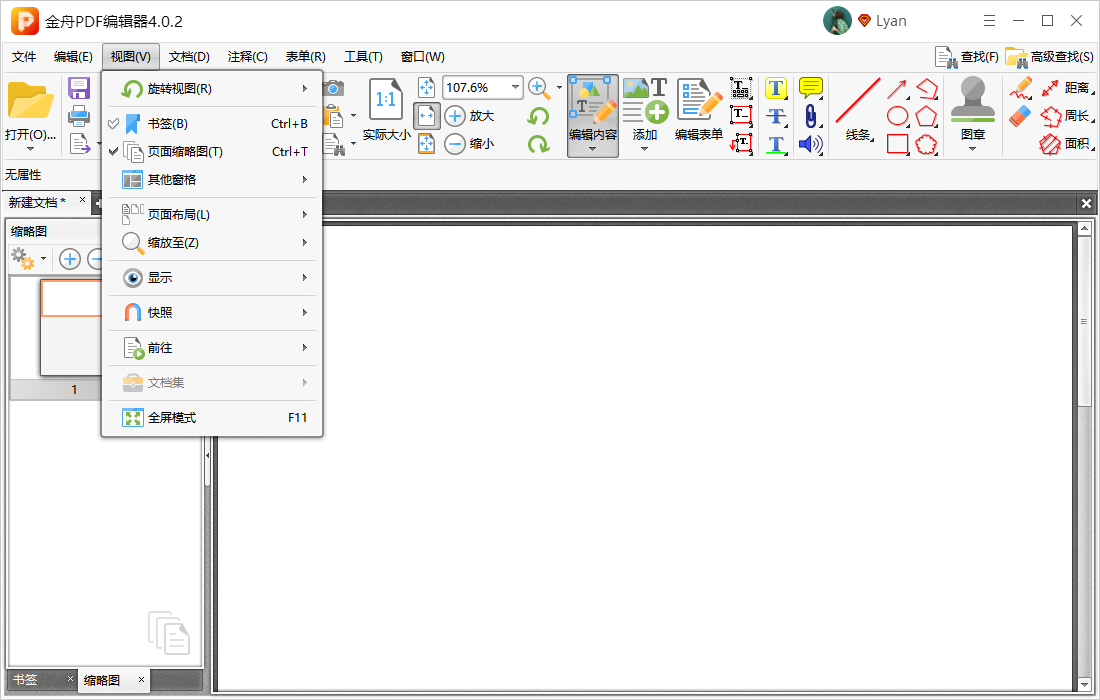Select the 距离 distance measuring tool

[1066, 88]
